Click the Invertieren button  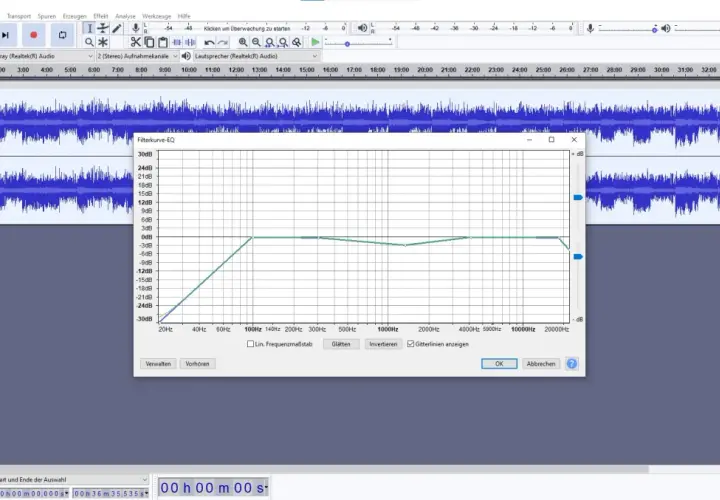tap(383, 344)
